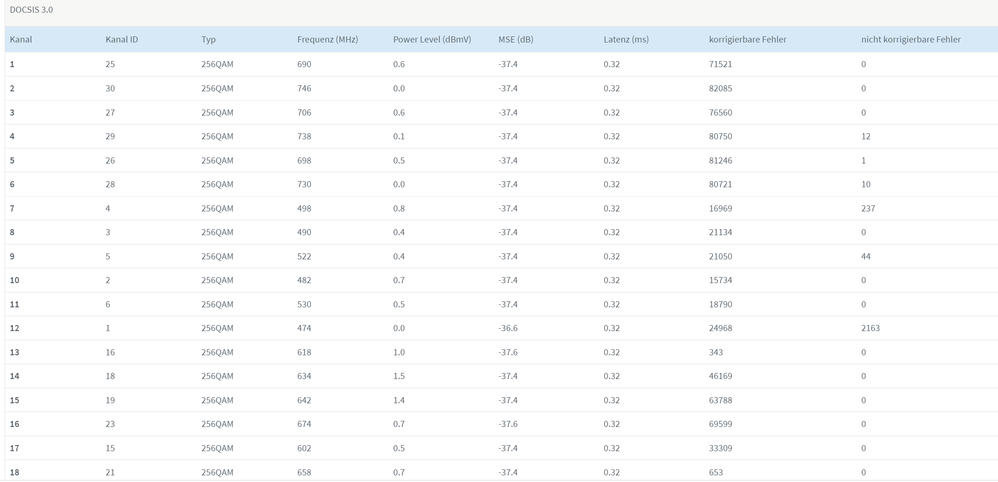998x482 pixels.
Task: Click the 690 MHz frequency cell
Action: click(304, 64)
